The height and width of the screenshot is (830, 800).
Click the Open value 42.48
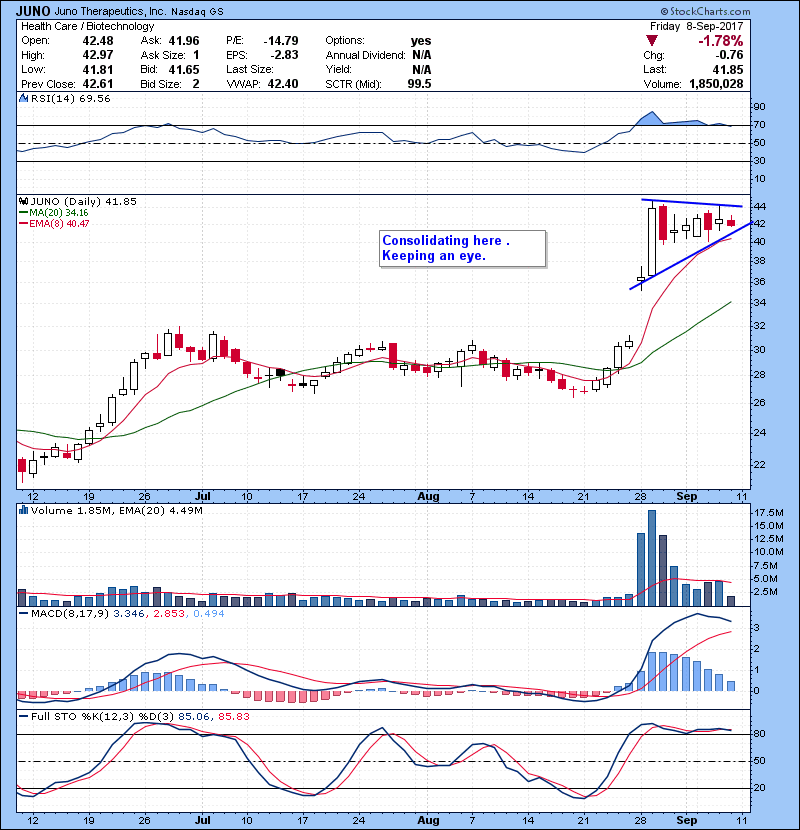[x=98, y=41]
